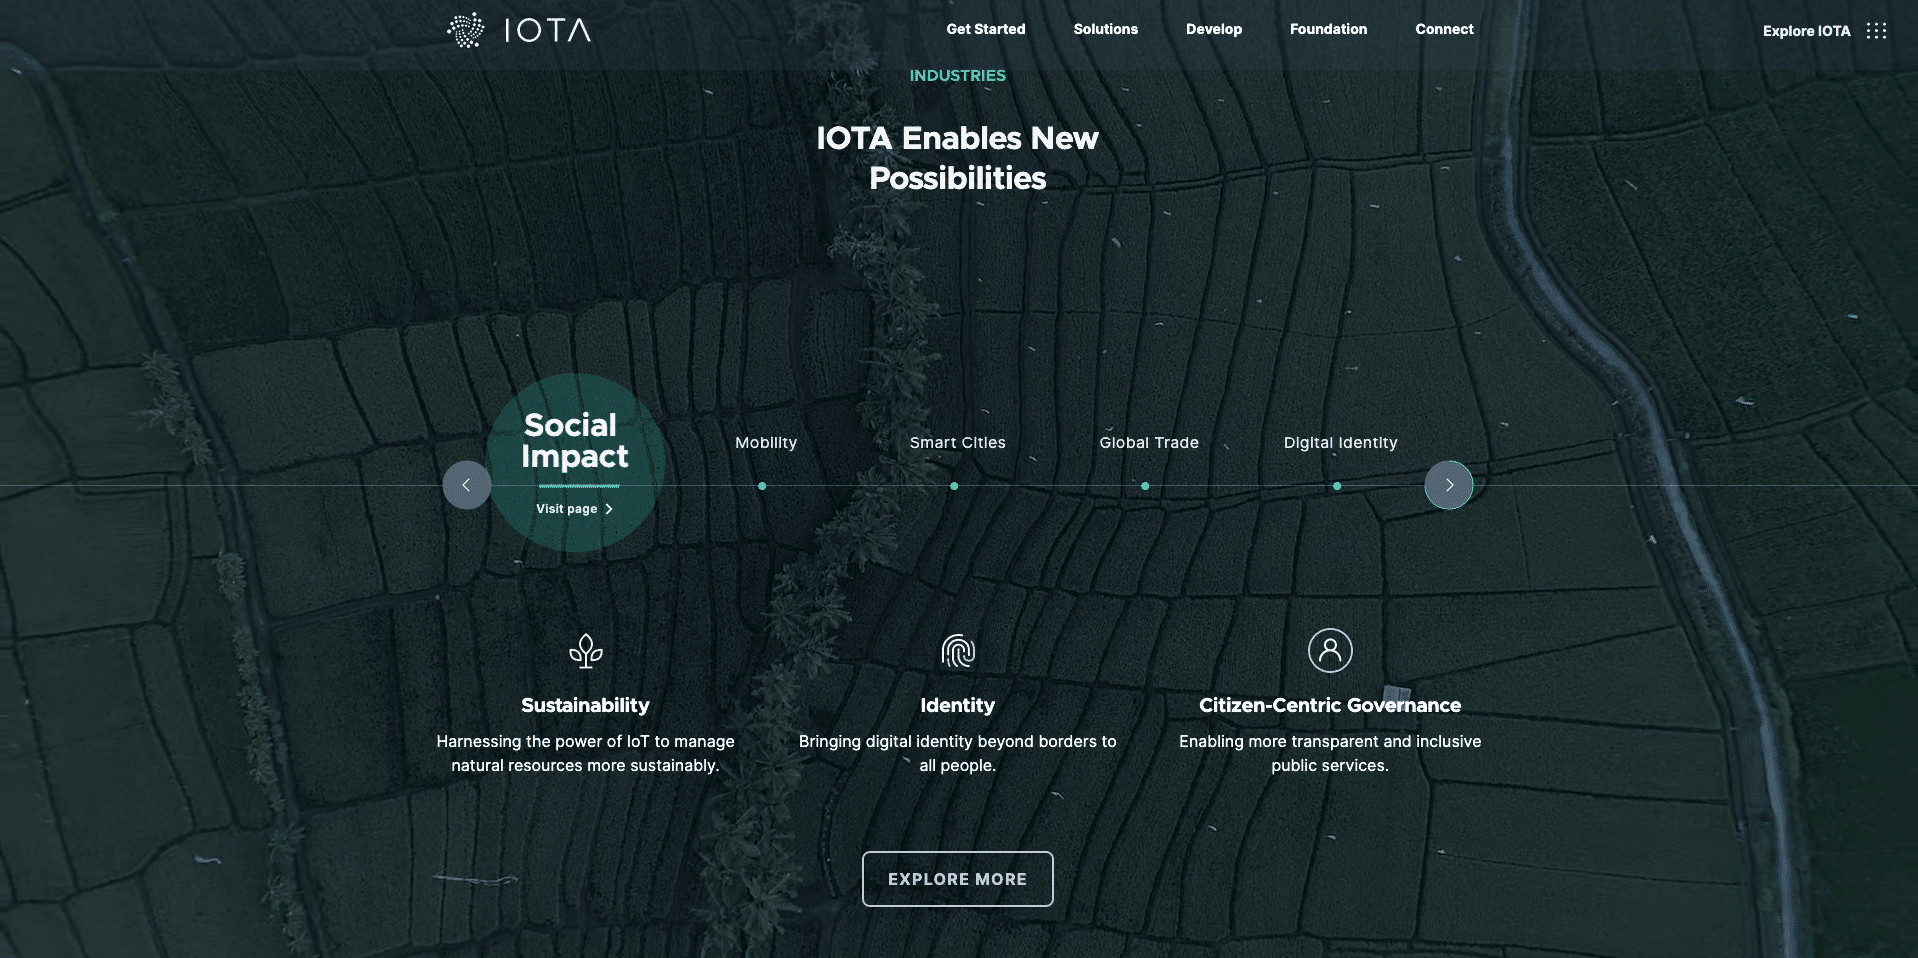Viewport: 1918px width, 958px height.
Task: Select the Smart Cities timeline dot
Action: pos(954,486)
